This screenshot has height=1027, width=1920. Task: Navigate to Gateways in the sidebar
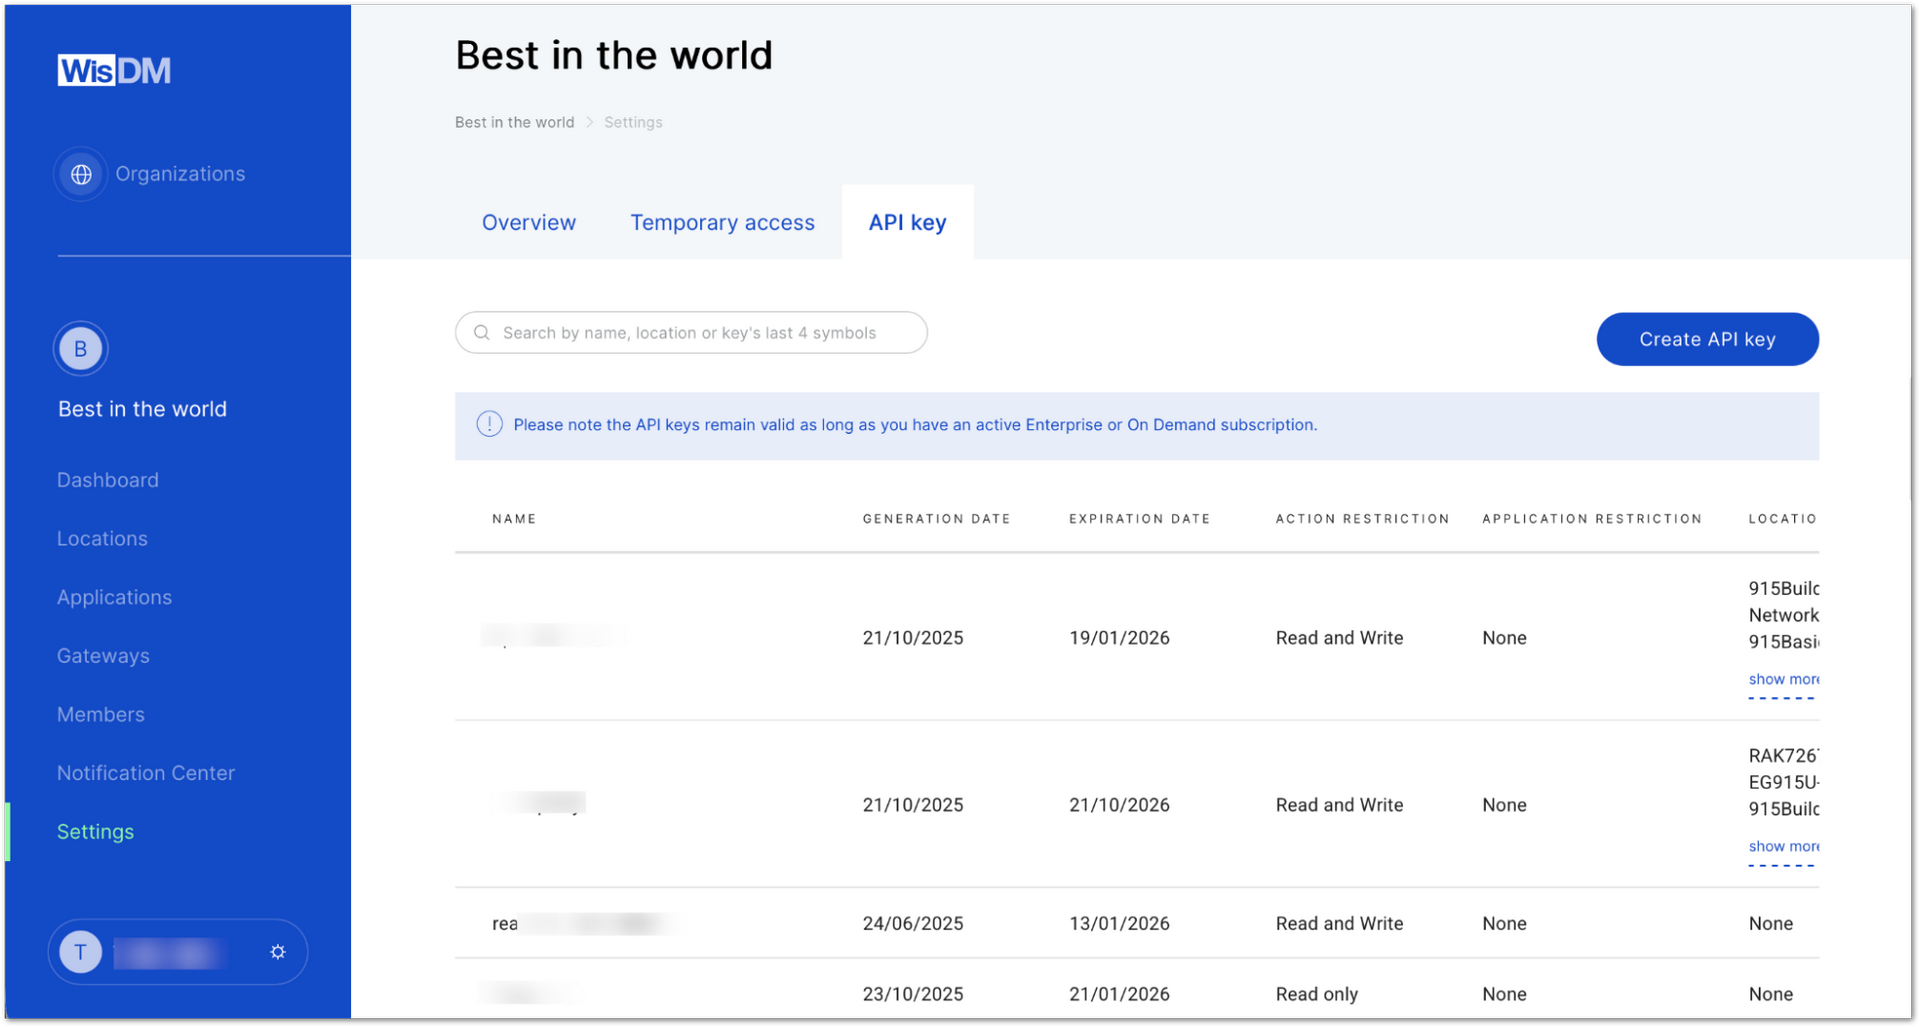pos(103,655)
